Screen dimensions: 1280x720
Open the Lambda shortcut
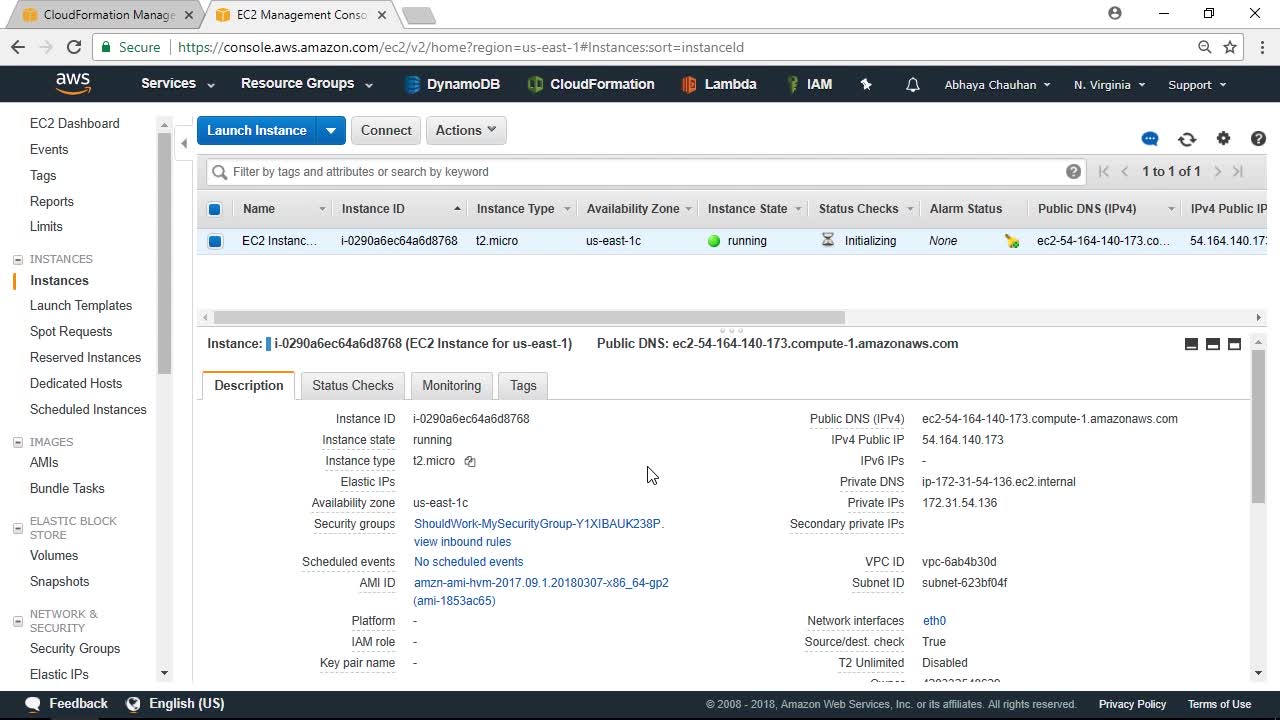tap(718, 84)
